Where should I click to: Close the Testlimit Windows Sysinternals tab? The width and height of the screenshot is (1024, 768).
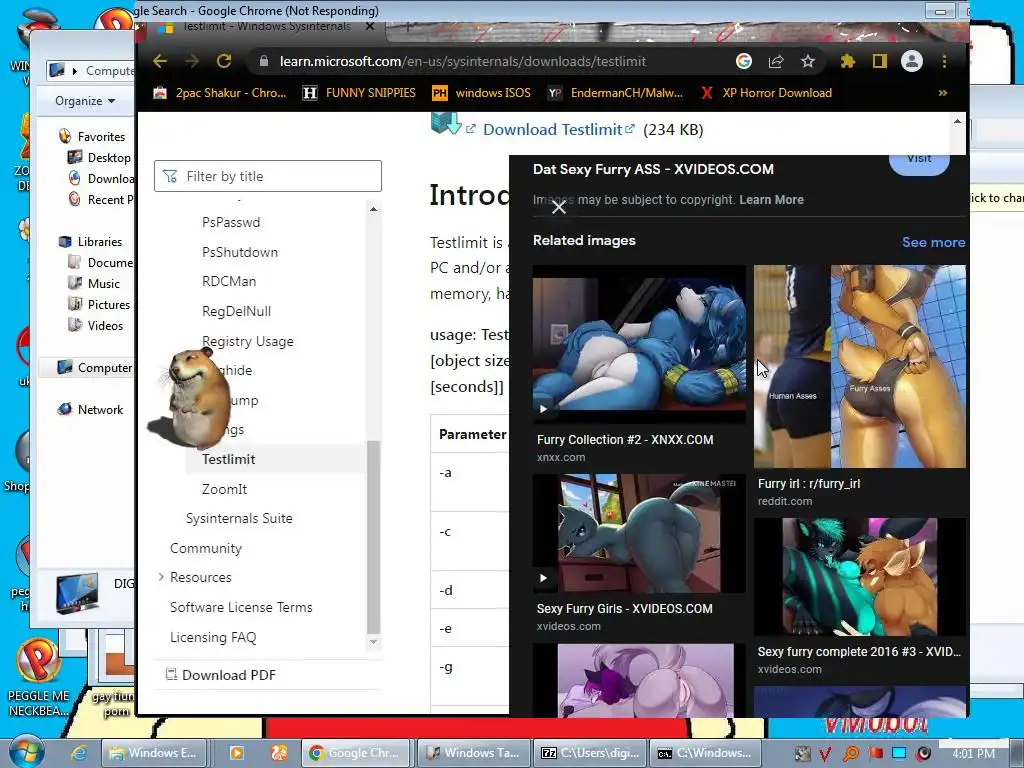[x=370, y=27]
